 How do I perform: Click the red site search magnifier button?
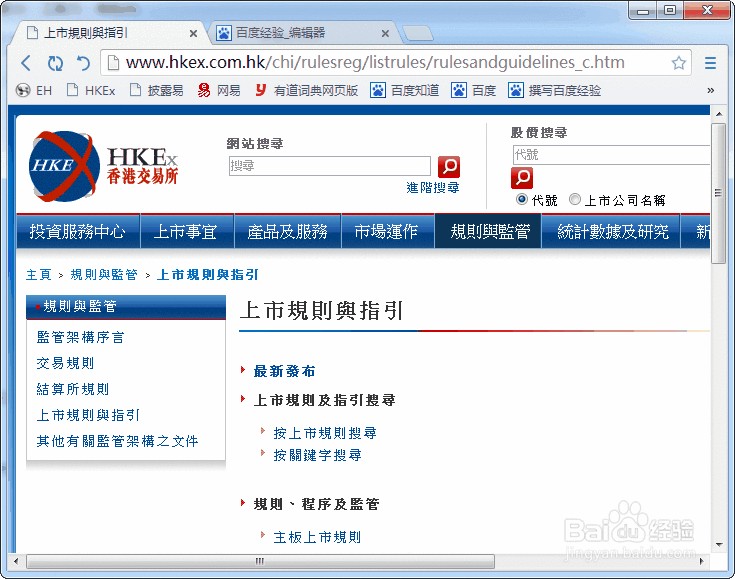(x=449, y=167)
